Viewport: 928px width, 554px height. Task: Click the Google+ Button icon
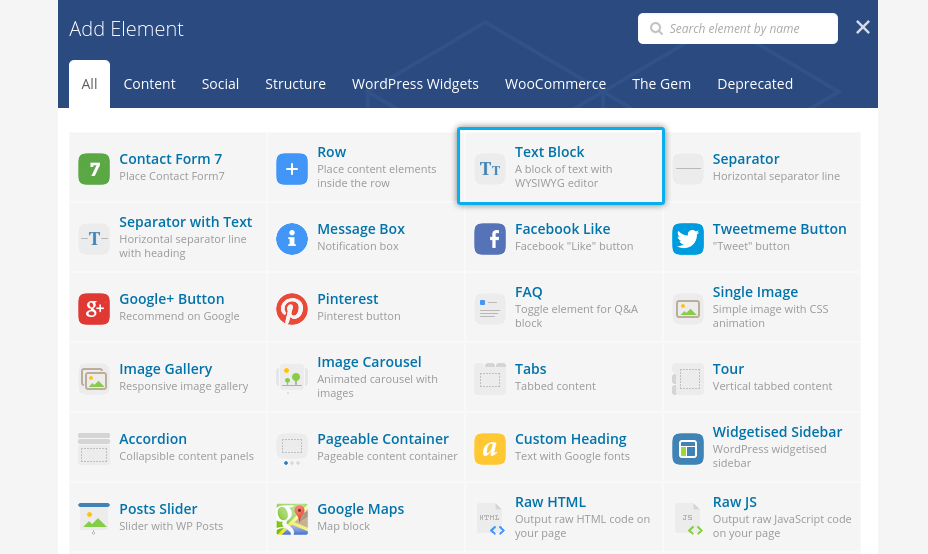94,309
